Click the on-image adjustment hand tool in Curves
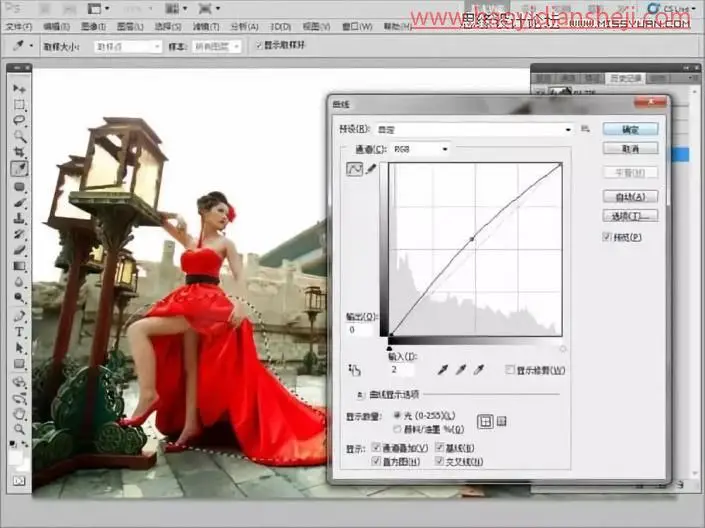Screen dimensions: 705x528 354,370
